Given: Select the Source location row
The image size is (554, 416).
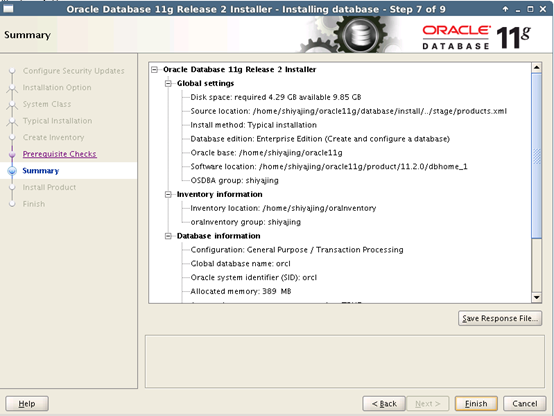Looking at the screenshot, I should tap(348, 111).
